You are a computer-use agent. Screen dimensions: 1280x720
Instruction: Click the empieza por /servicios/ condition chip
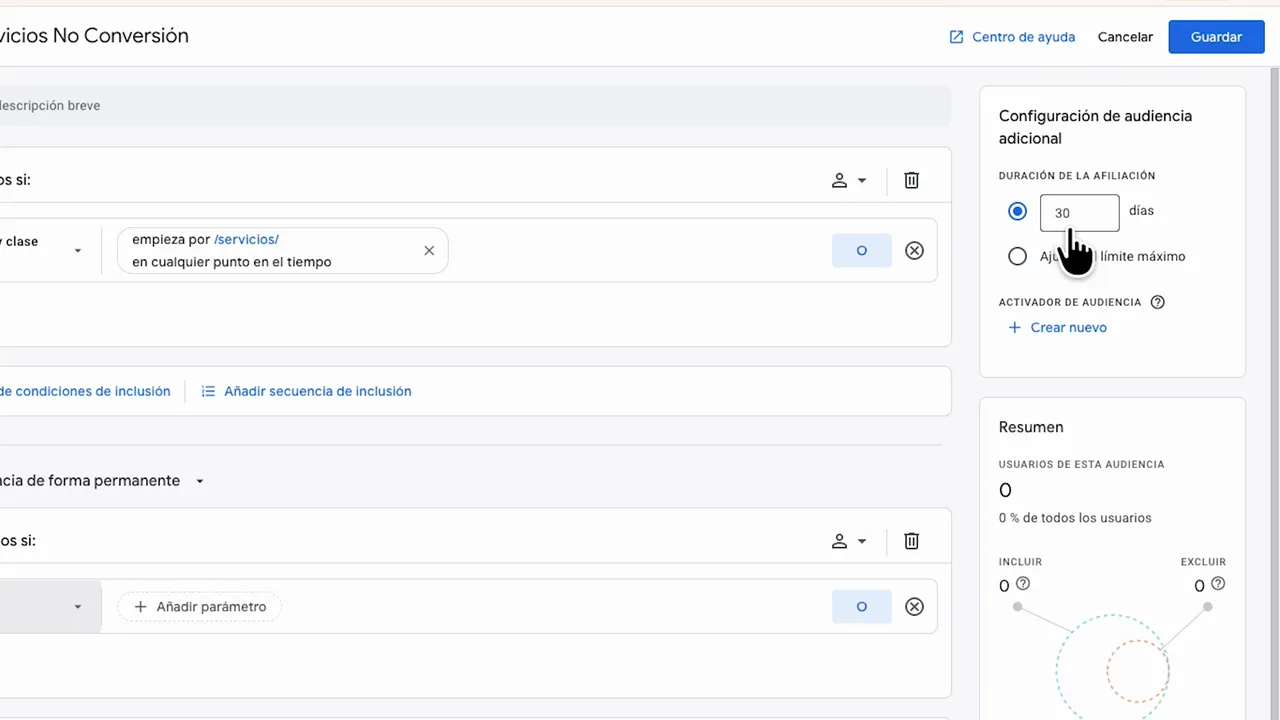[282, 251]
